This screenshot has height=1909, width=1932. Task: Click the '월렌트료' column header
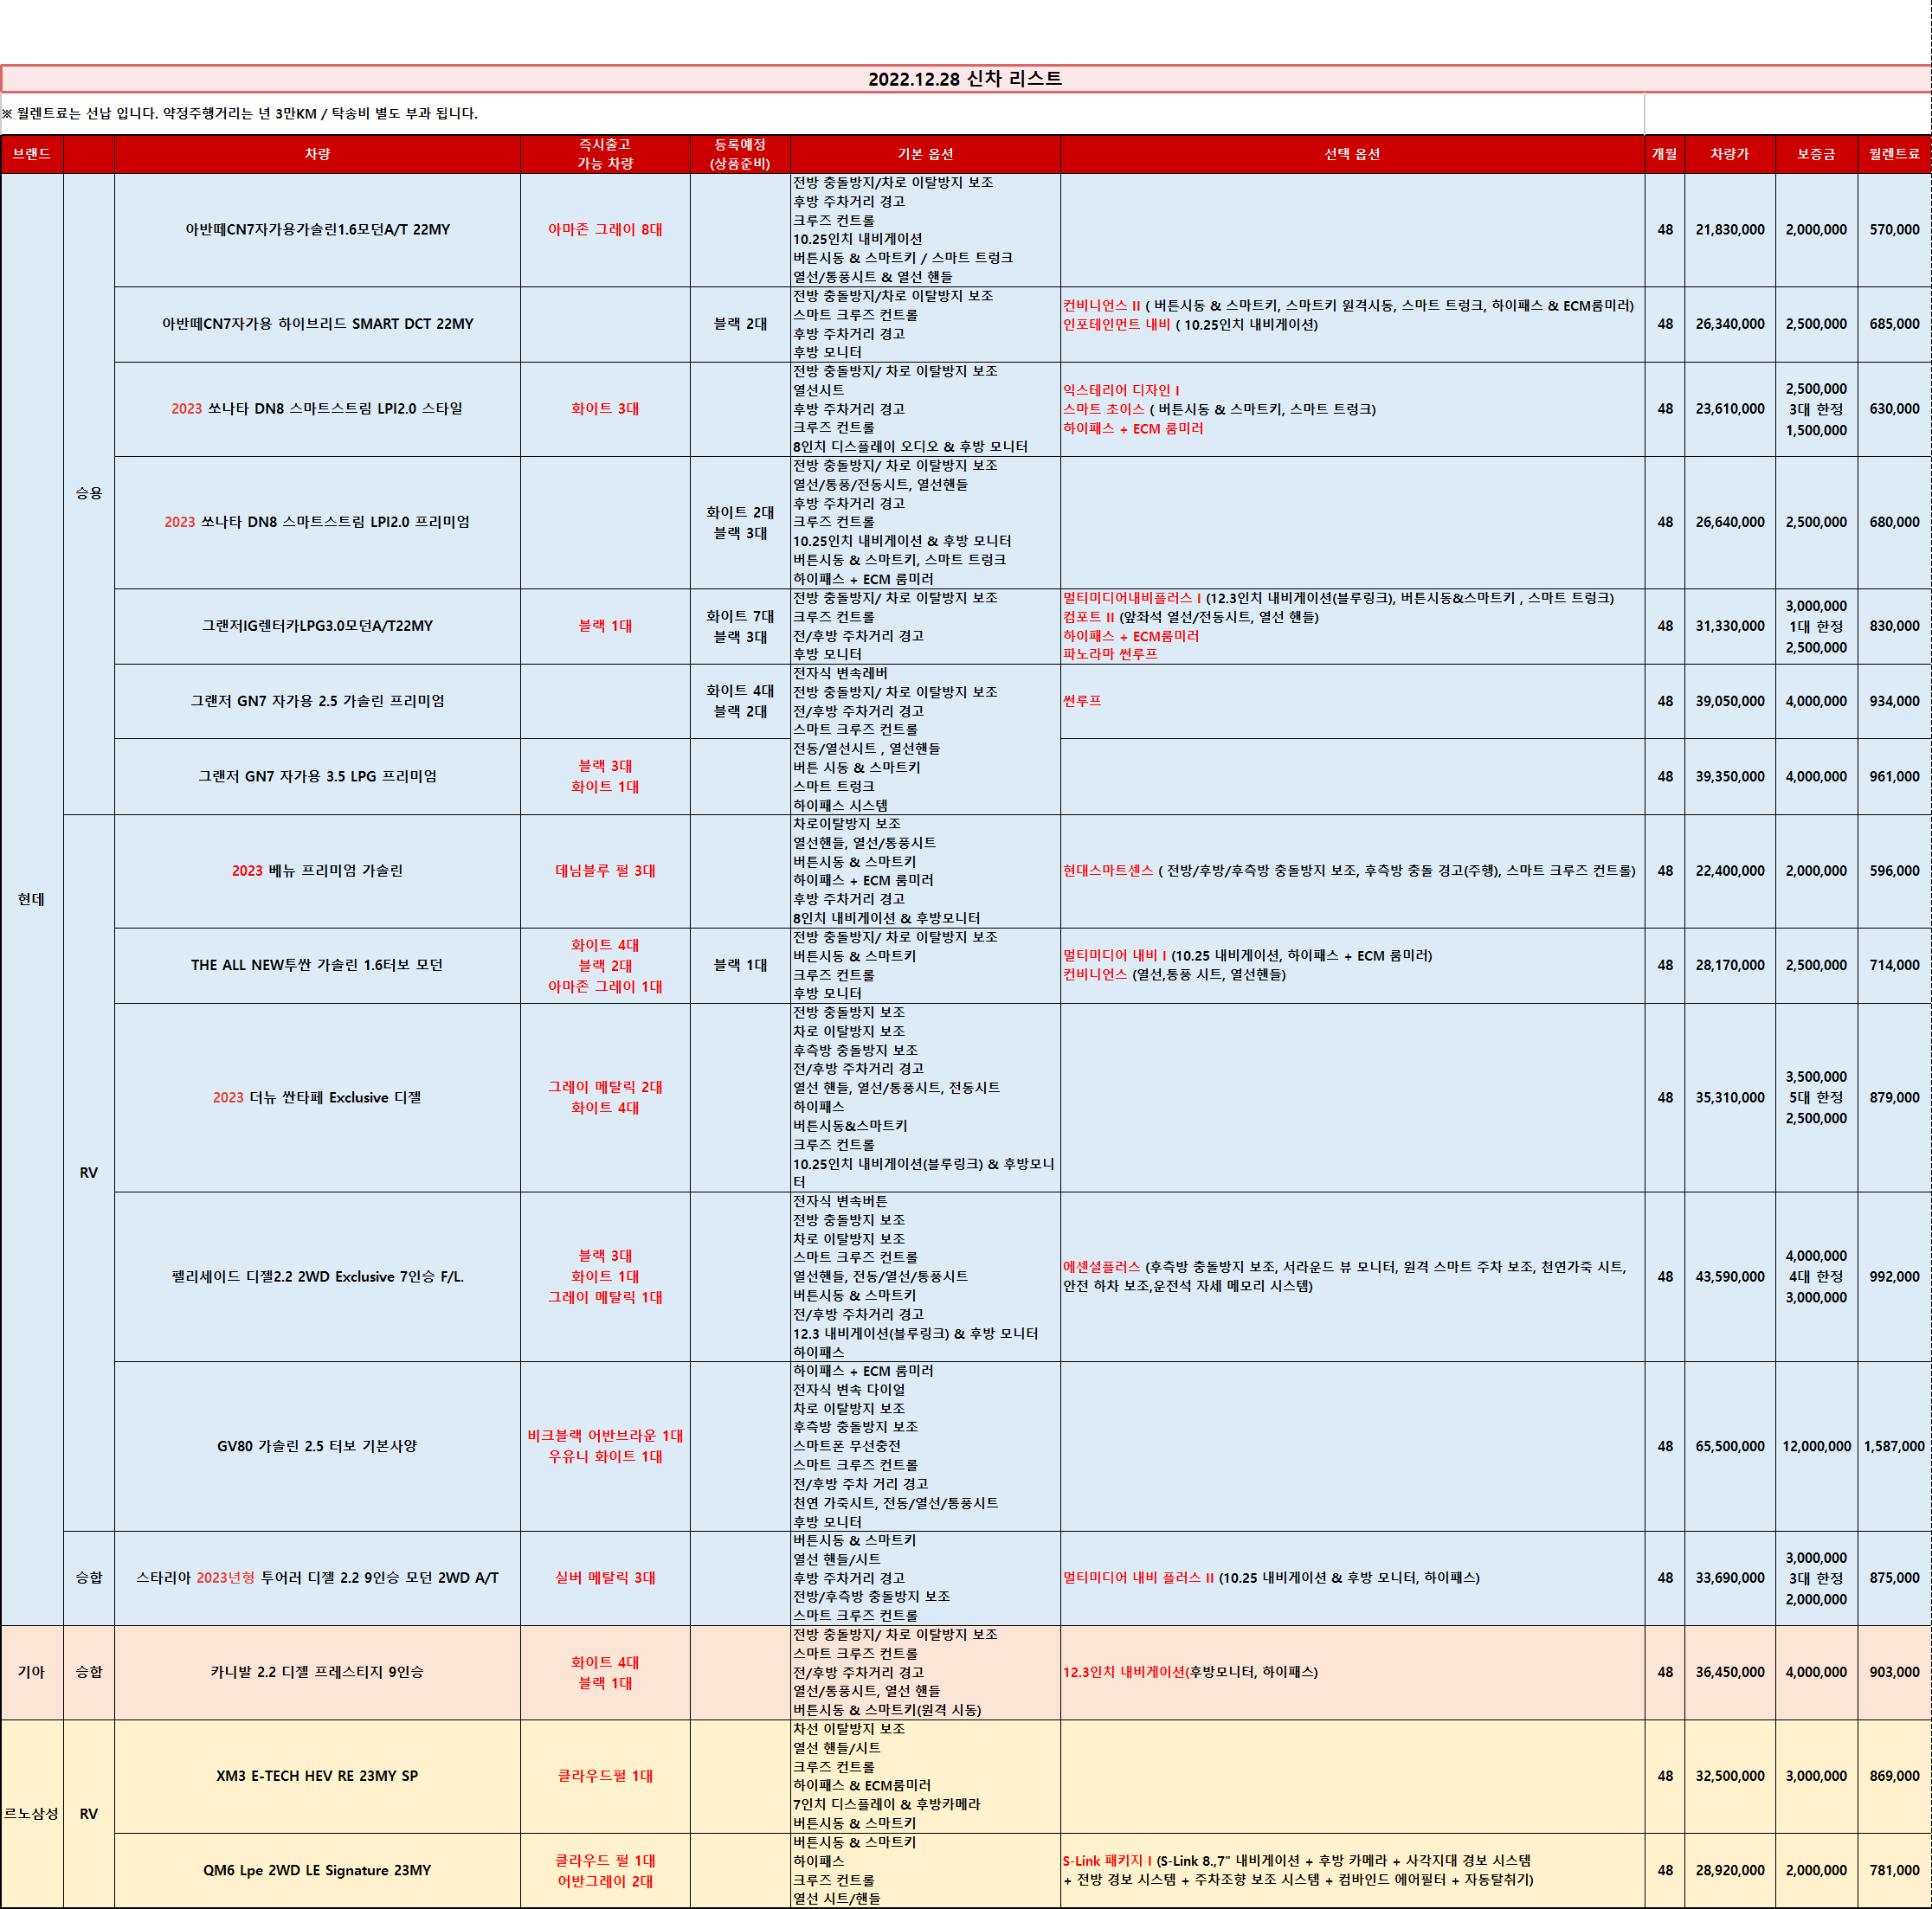[1894, 154]
